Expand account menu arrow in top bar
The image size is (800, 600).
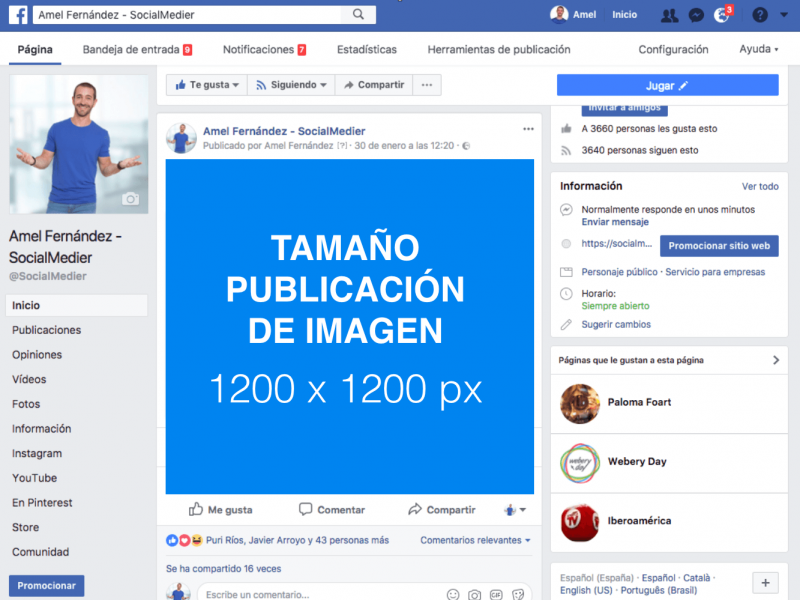784,15
